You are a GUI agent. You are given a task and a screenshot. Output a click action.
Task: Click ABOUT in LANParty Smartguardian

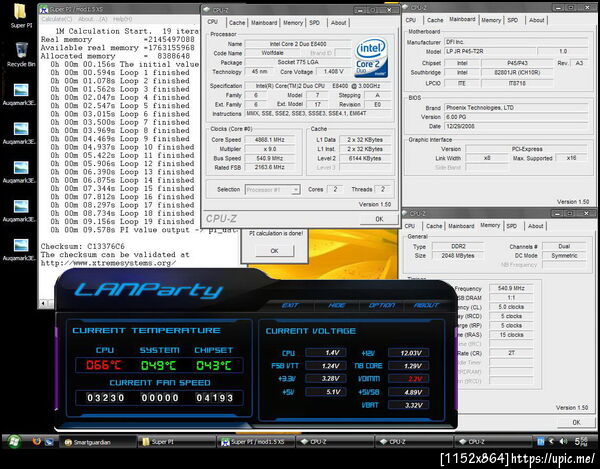point(426,305)
